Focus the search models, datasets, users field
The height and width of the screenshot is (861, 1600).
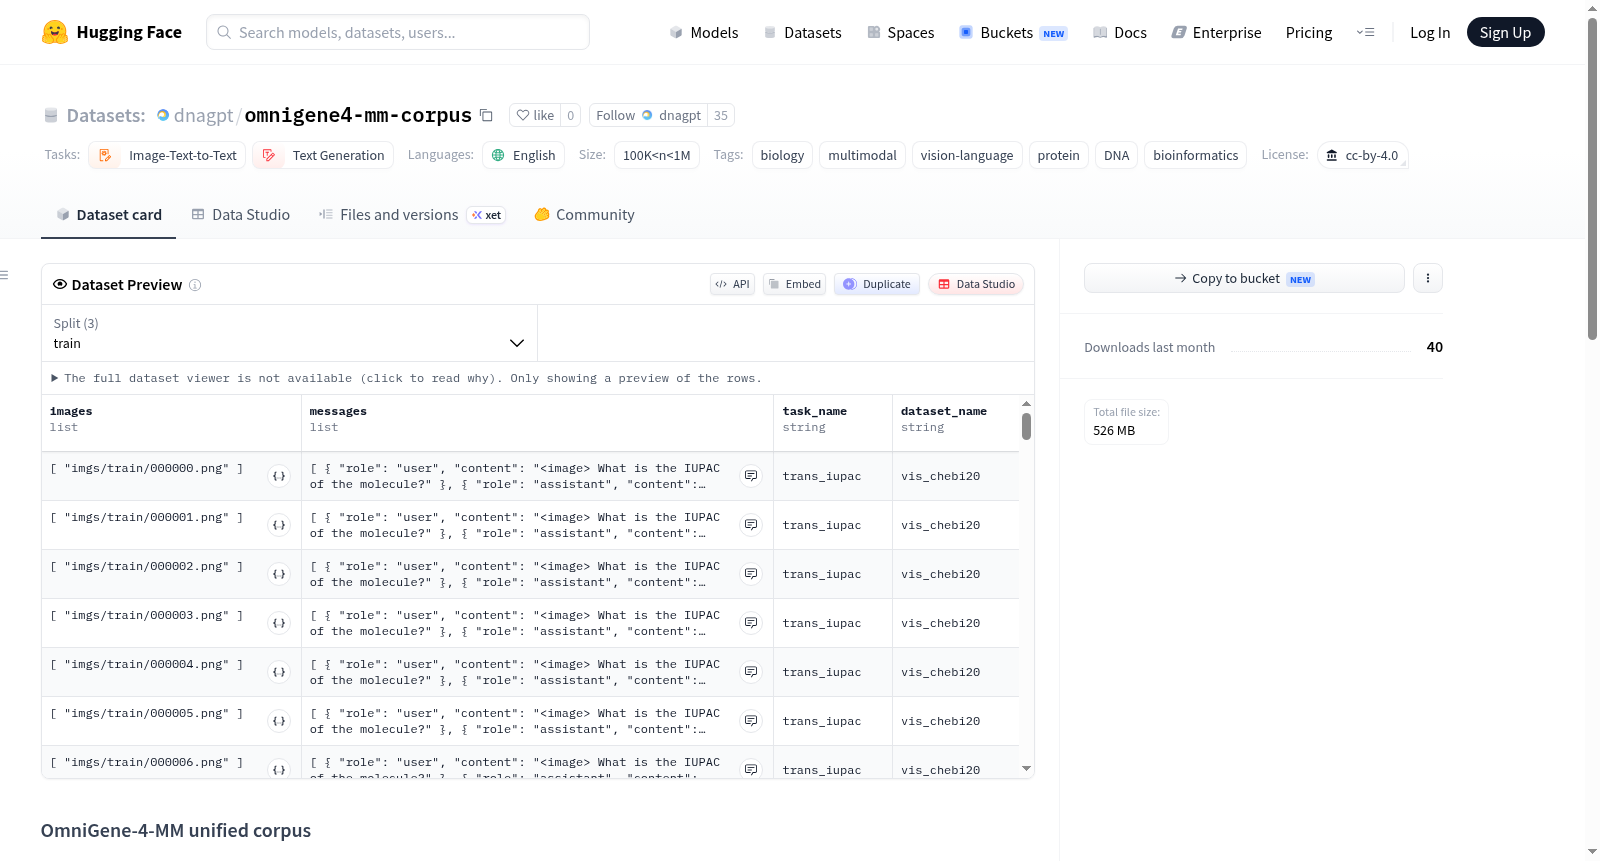pyautogui.click(x=398, y=32)
